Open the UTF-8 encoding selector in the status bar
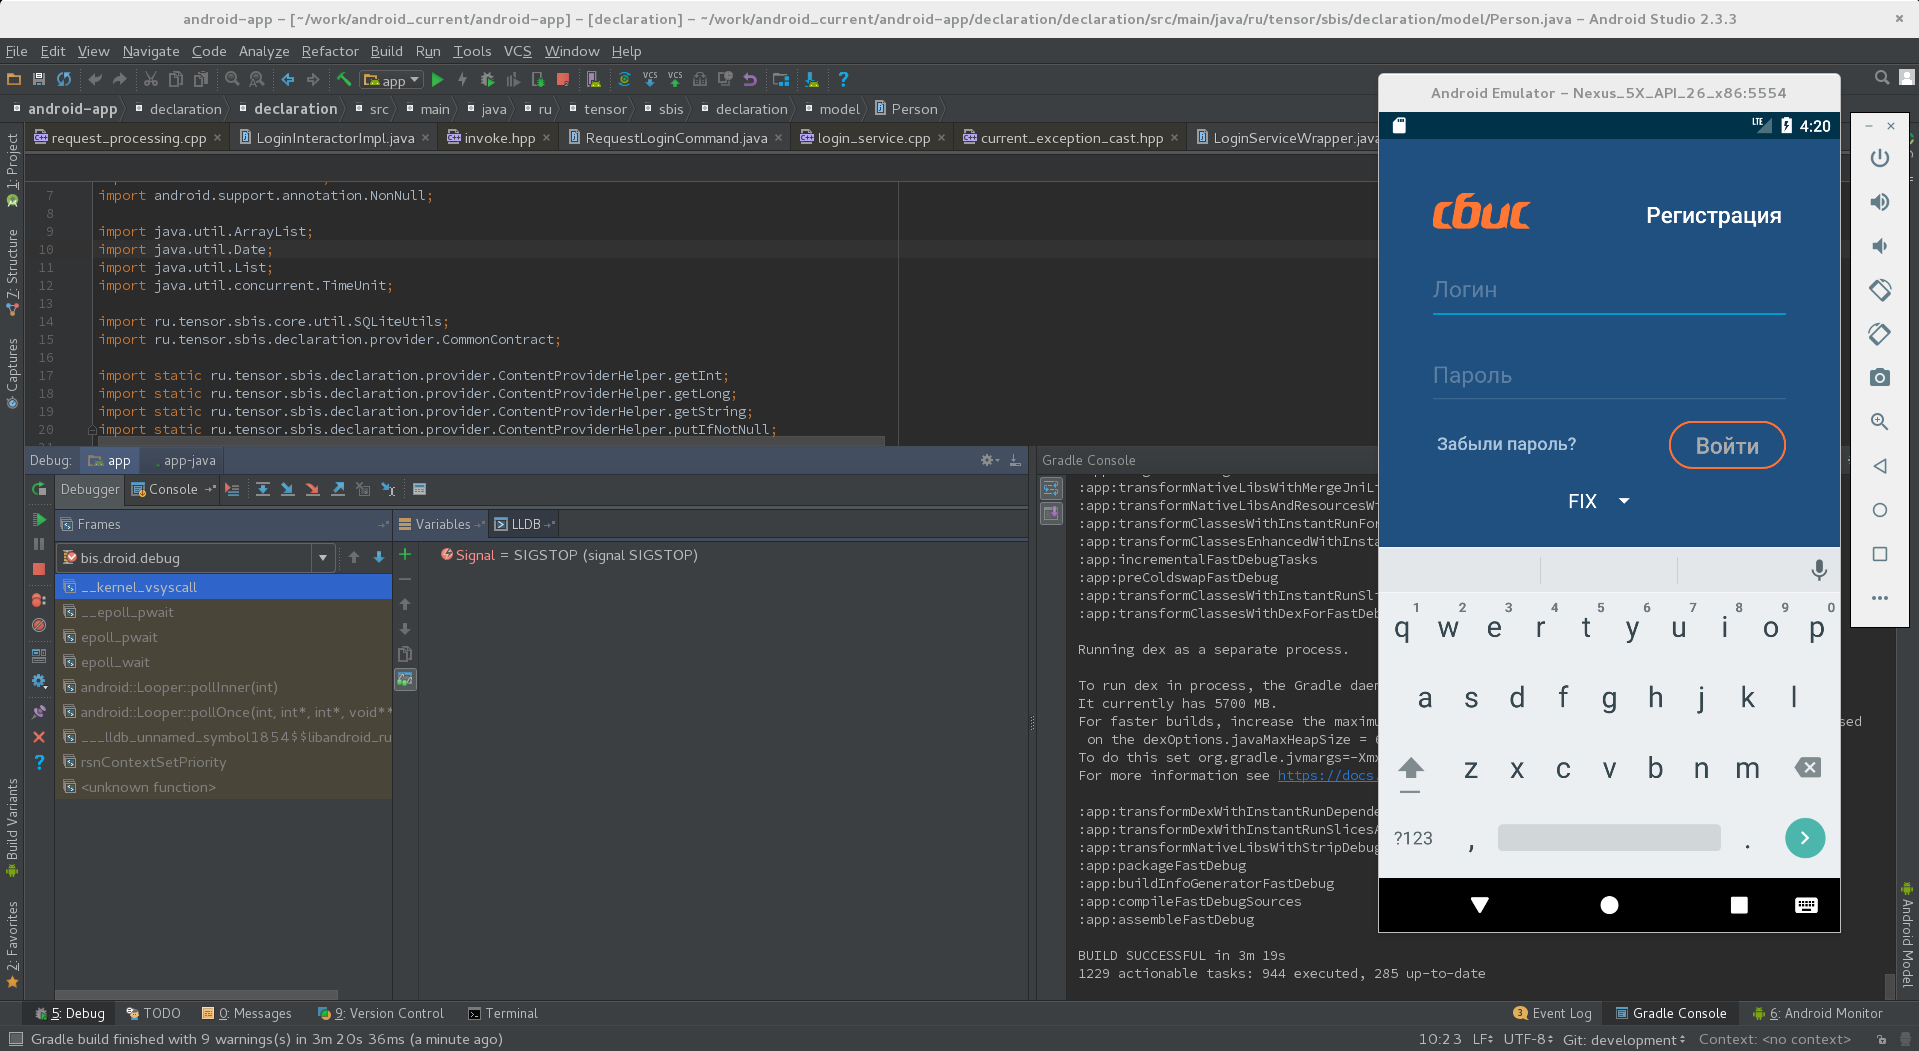The width and height of the screenshot is (1919, 1051). point(1528,1039)
